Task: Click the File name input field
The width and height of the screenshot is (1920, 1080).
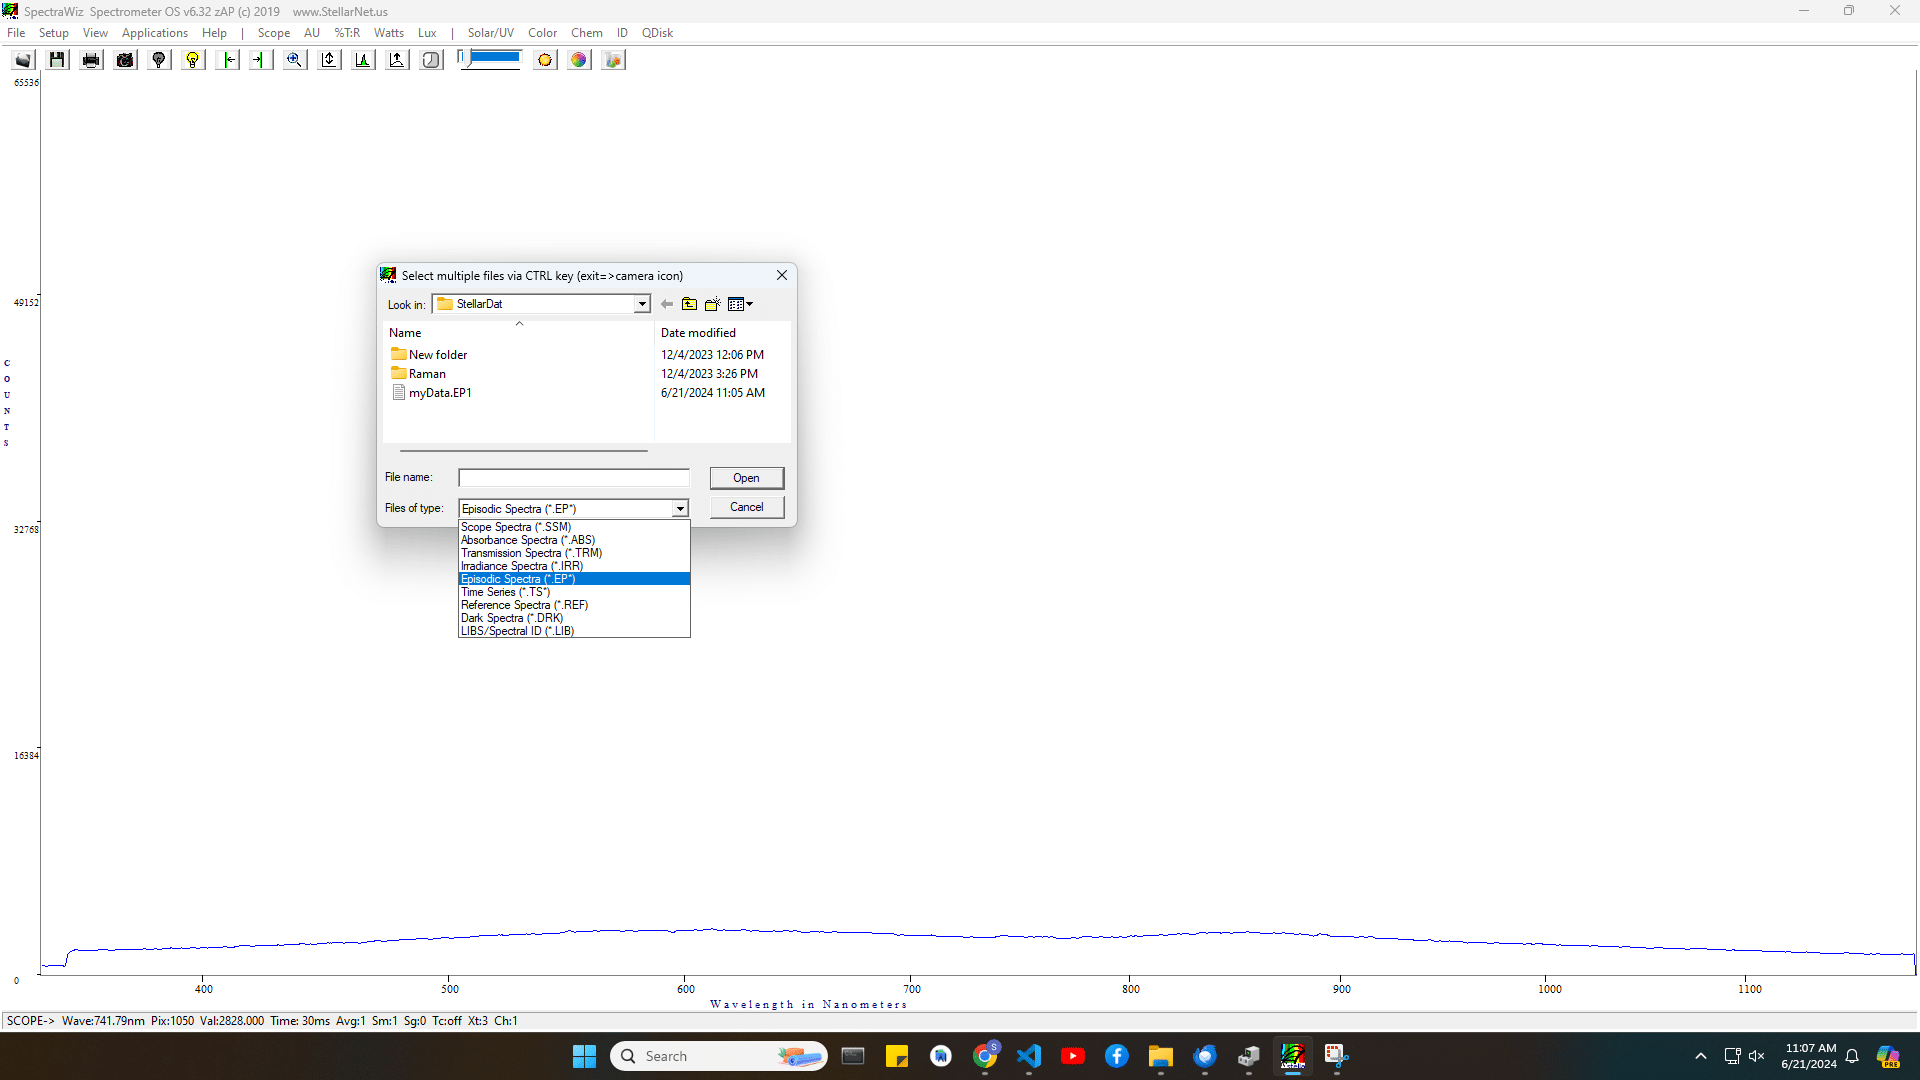Action: [x=574, y=478]
